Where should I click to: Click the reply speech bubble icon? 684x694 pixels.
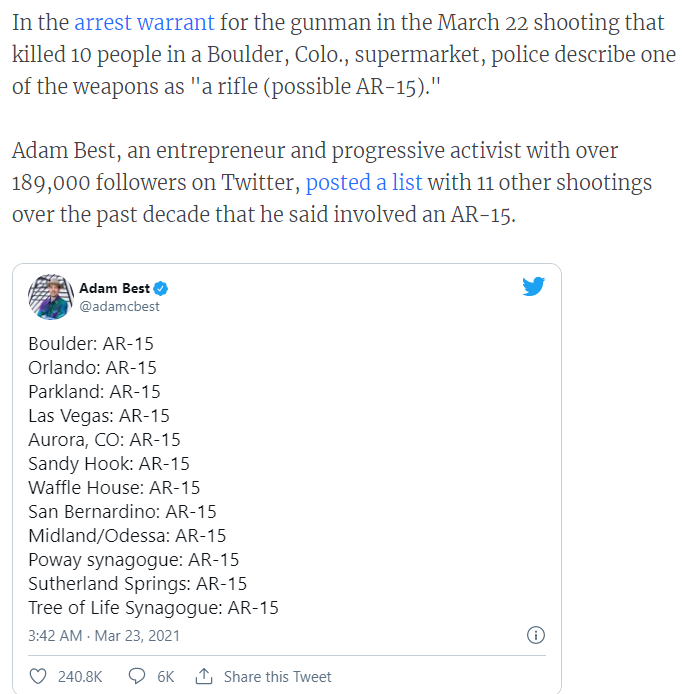(137, 676)
